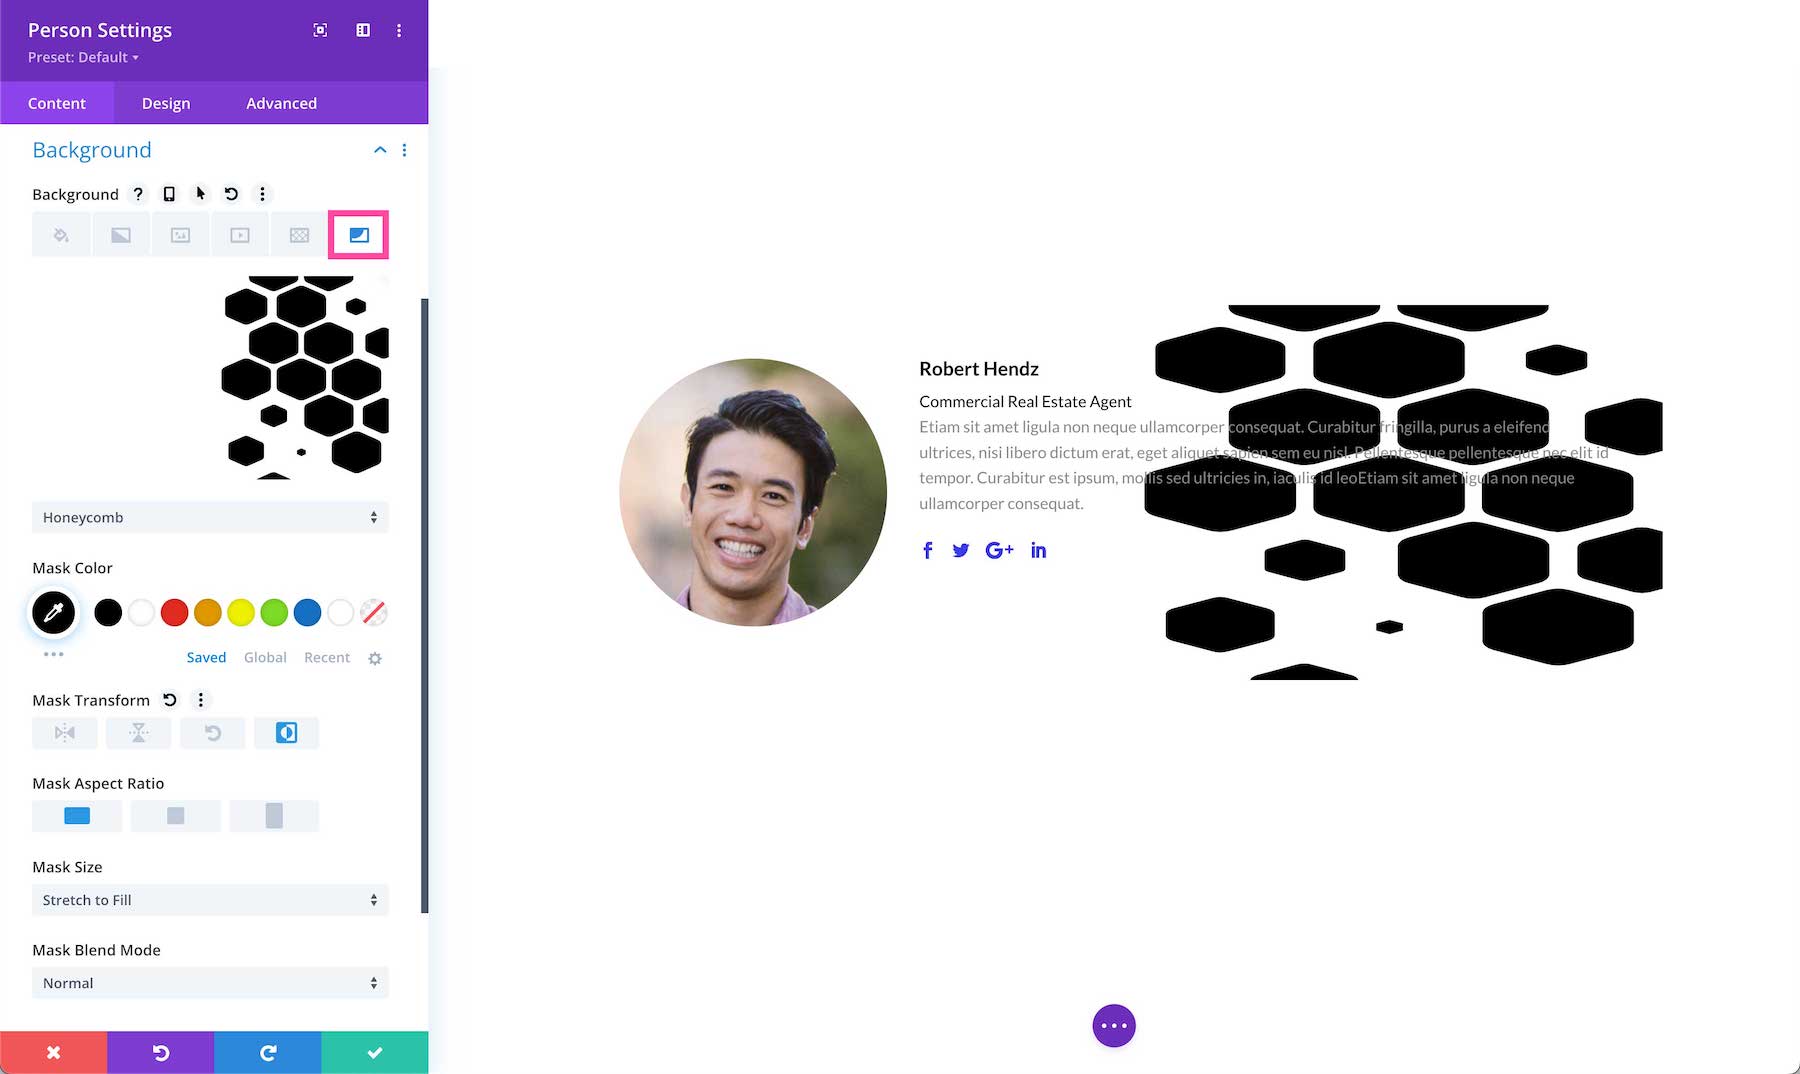Select the Commercial Real Estate Agent title
Screen dimensions: 1800x1074
[1025, 401]
